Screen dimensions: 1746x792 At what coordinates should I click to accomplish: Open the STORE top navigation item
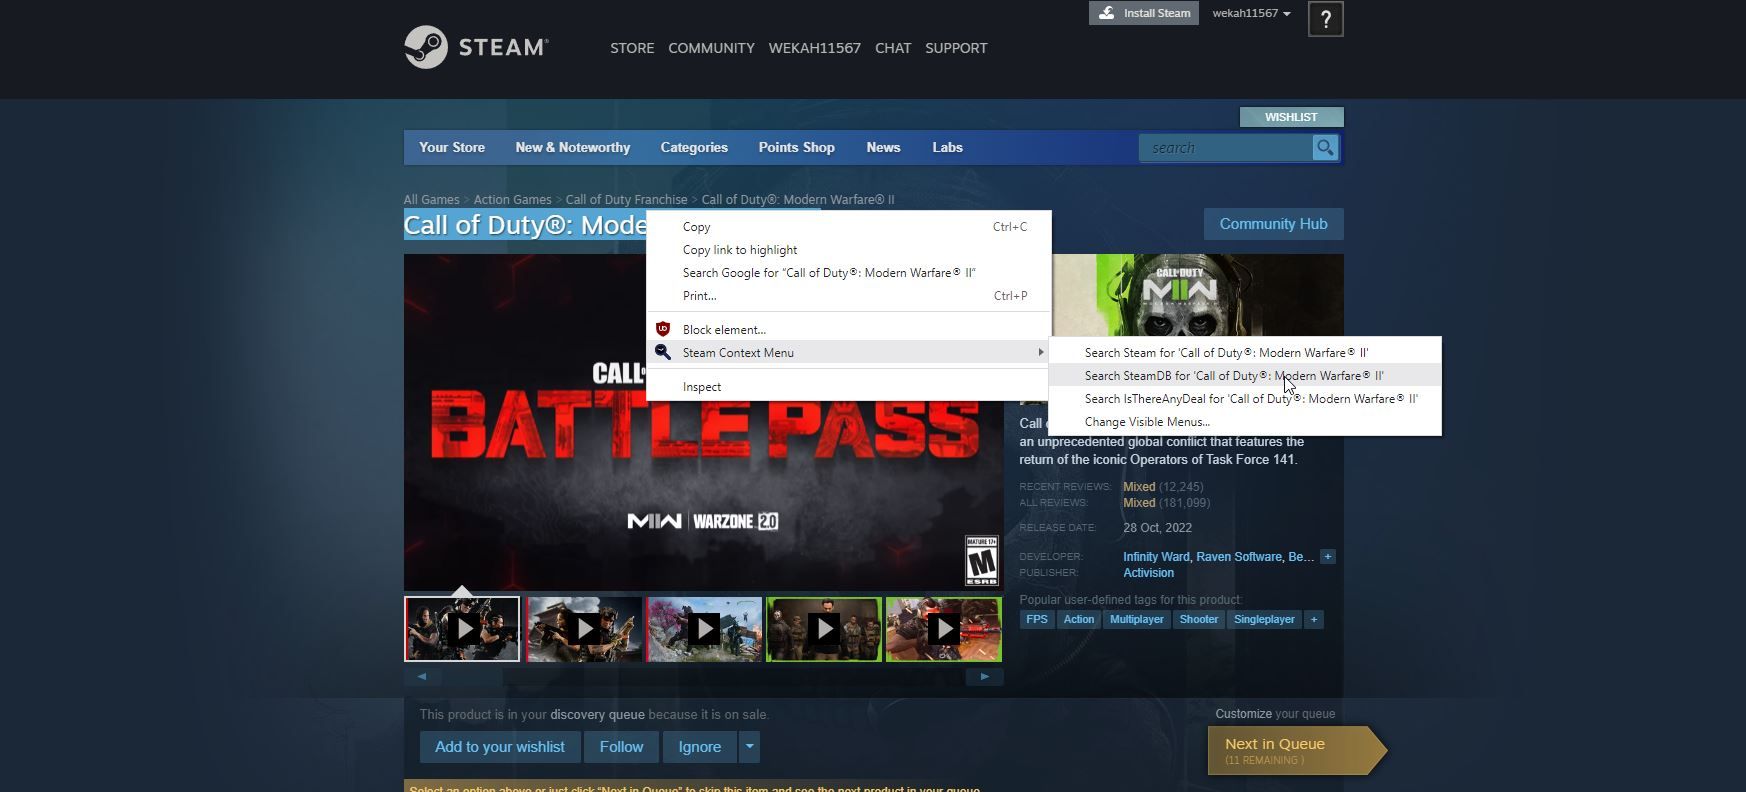point(632,48)
